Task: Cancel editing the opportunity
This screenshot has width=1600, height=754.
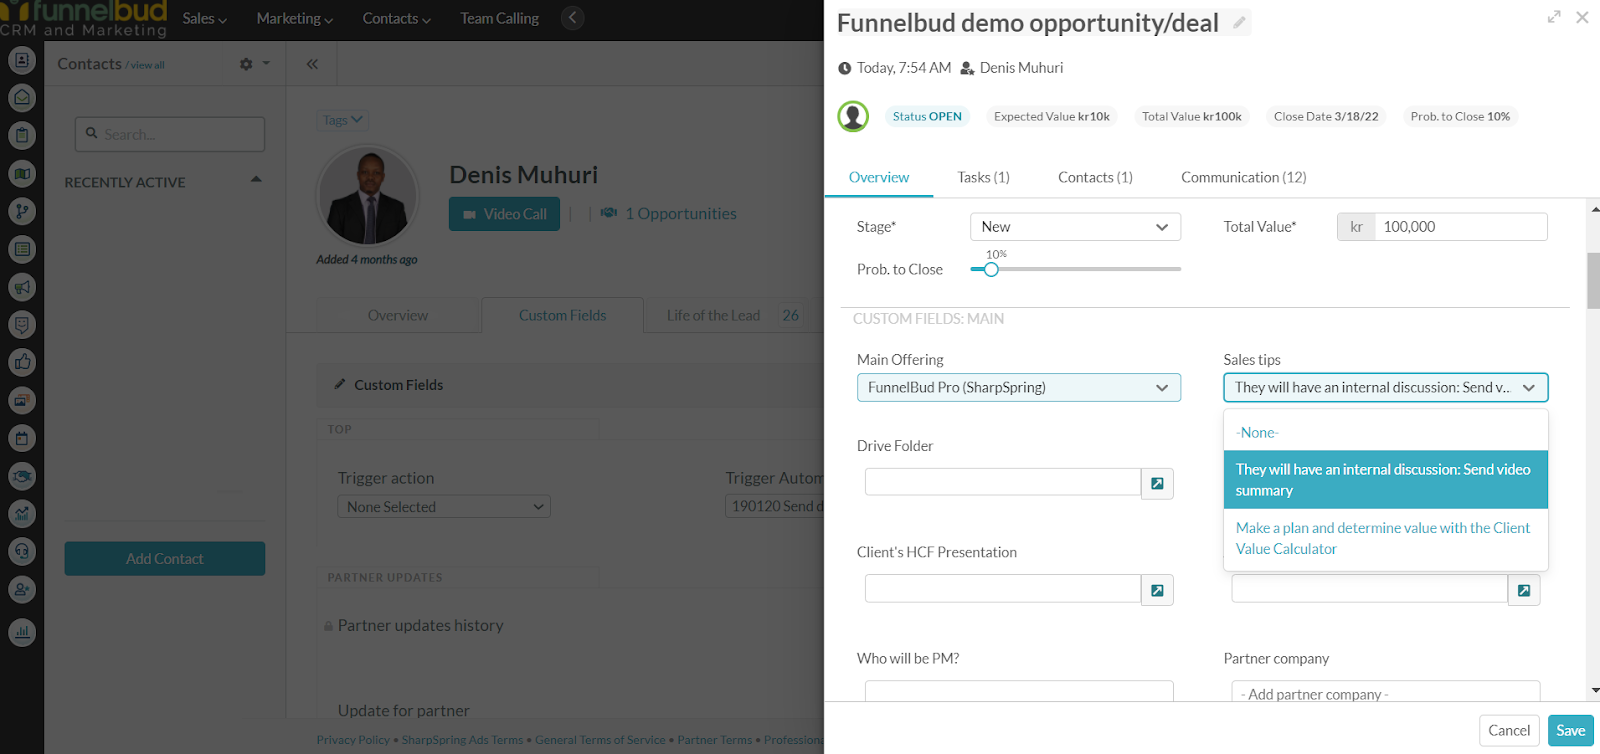Action: click(x=1509, y=731)
